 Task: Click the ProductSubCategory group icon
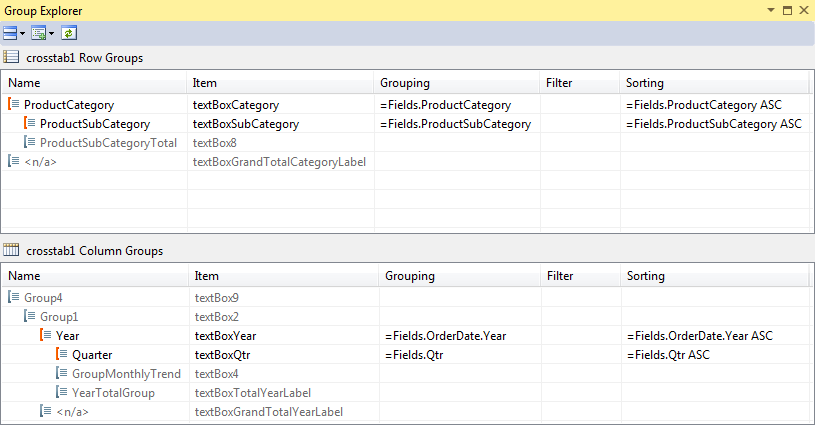tap(30, 124)
